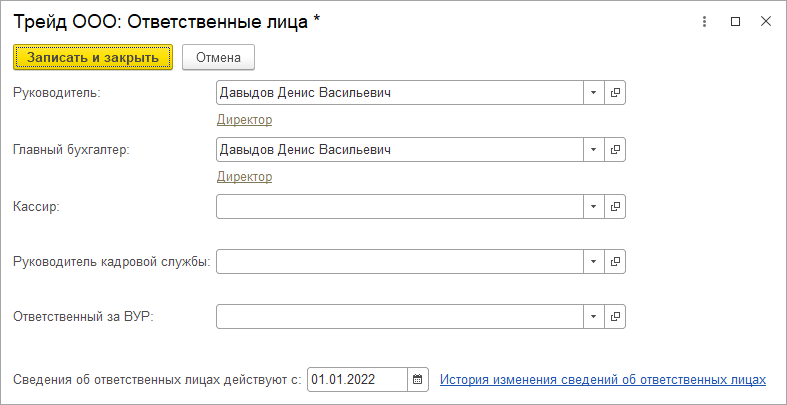The image size is (787, 405).
Task: Expand Руководитель кадровой службы dropdown
Action: 594,262
